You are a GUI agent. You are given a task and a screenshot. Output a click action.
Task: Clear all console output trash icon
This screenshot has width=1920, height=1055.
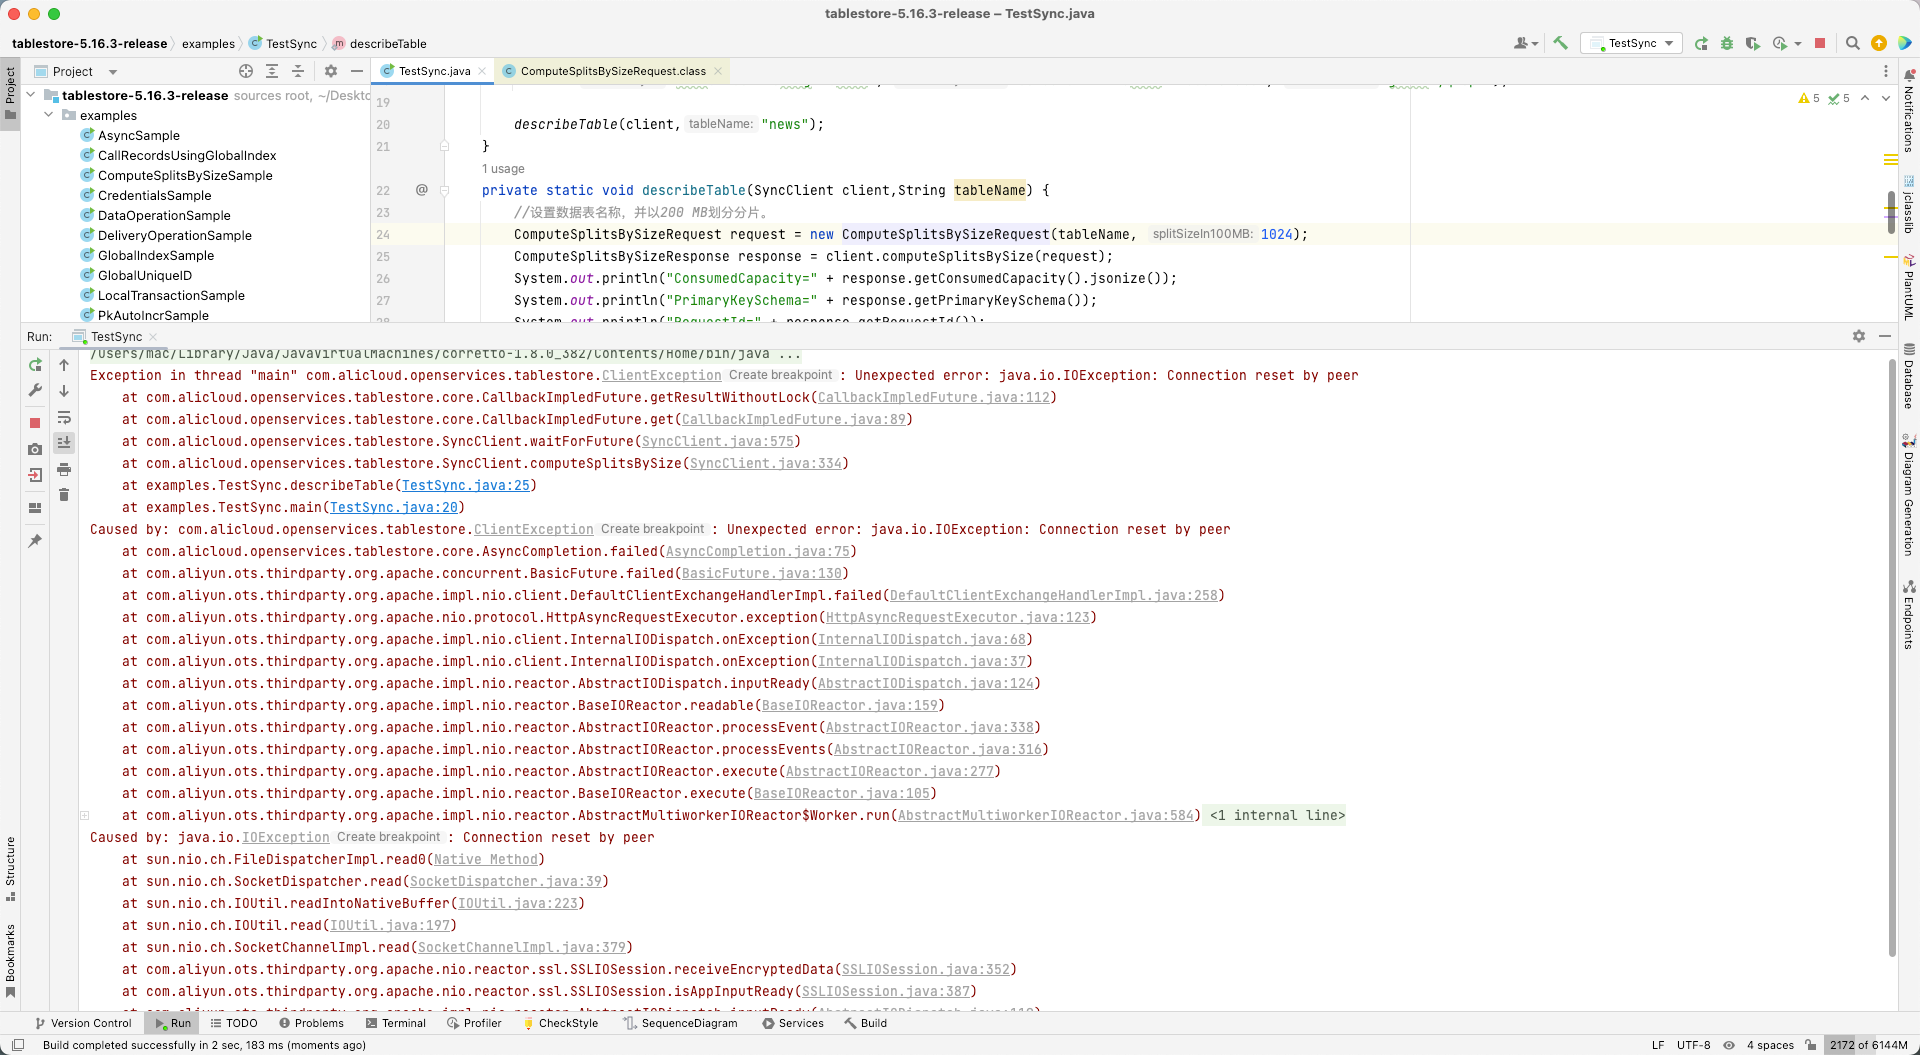64,495
